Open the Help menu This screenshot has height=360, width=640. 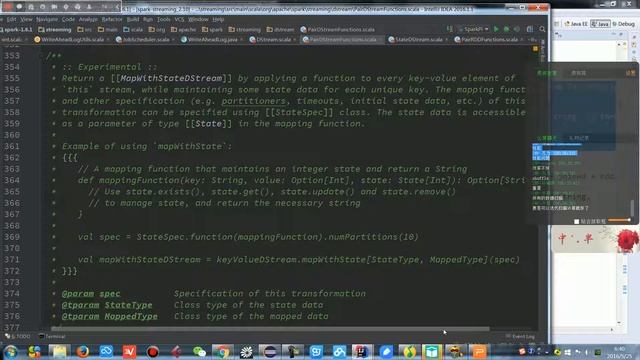click(218, 19)
